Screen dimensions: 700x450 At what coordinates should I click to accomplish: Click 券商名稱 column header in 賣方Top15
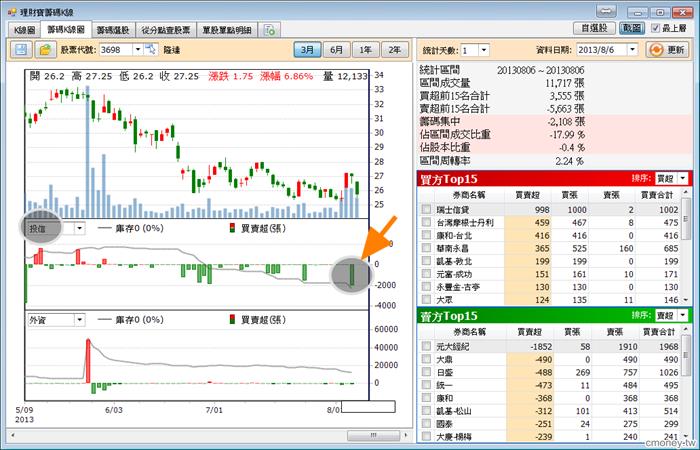pyautogui.click(x=469, y=332)
